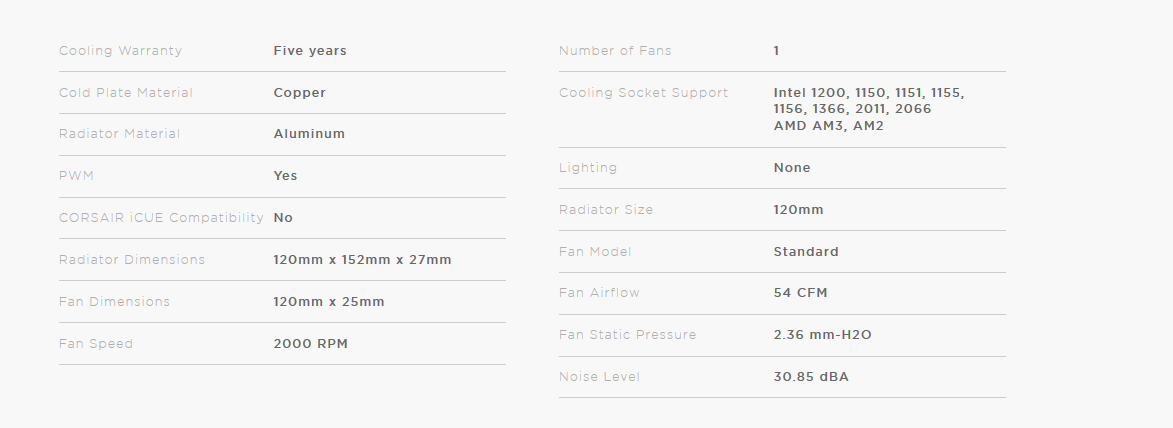The width and height of the screenshot is (1173, 428).
Task: Select the Five years warranty value
Action: [310, 51]
